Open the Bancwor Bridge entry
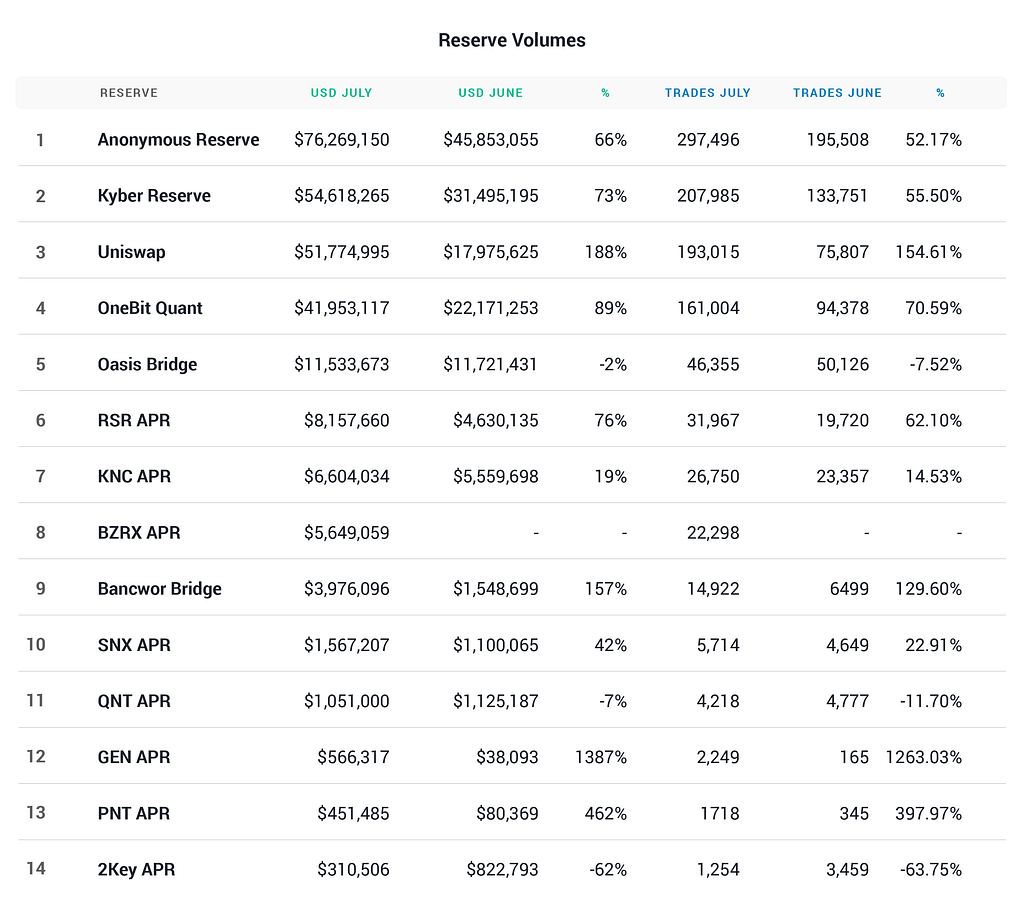Viewport: 1024px width, 910px height. 159,588
